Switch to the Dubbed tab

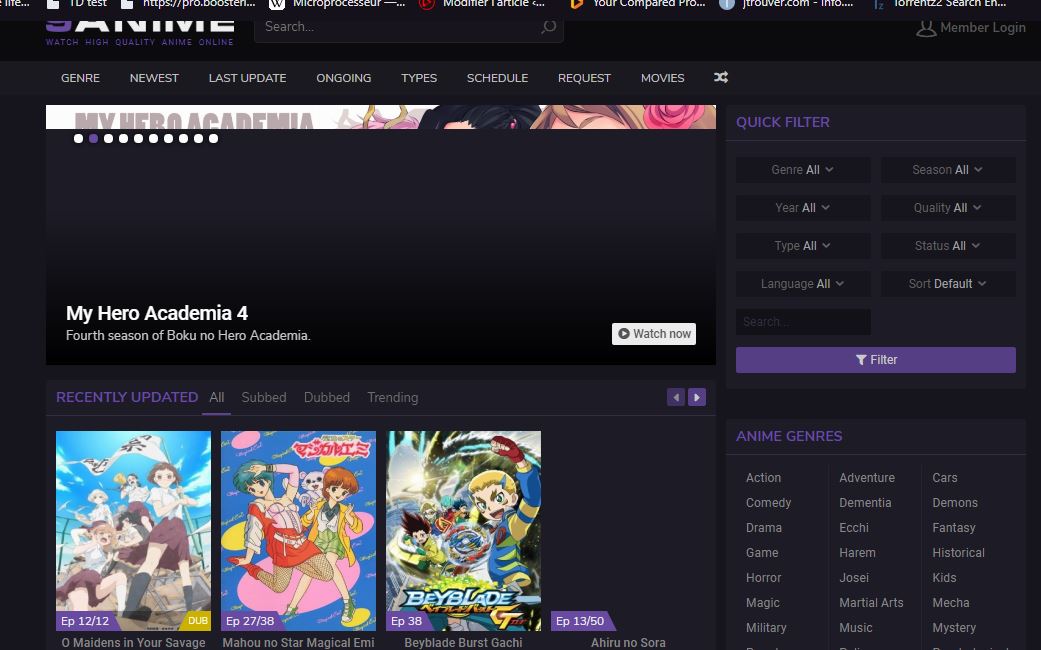pyautogui.click(x=327, y=398)
